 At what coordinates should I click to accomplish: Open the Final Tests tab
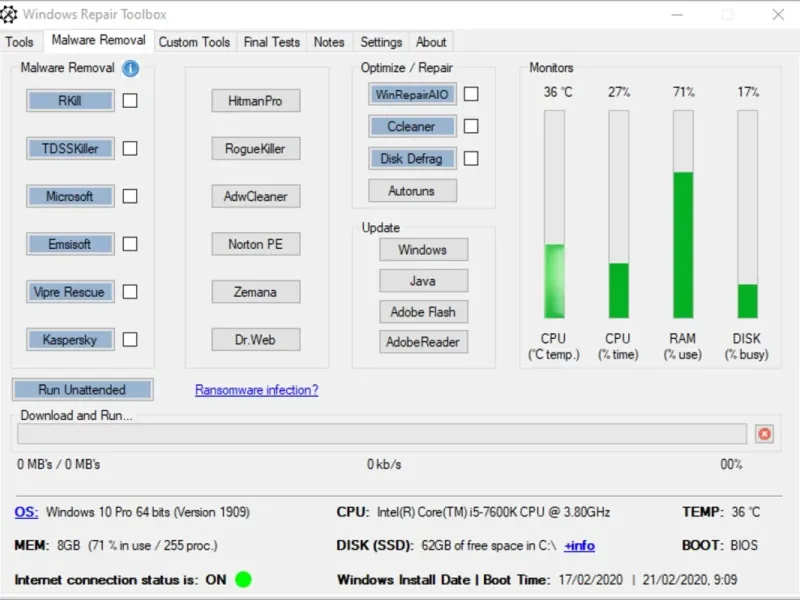click(272, 42)
